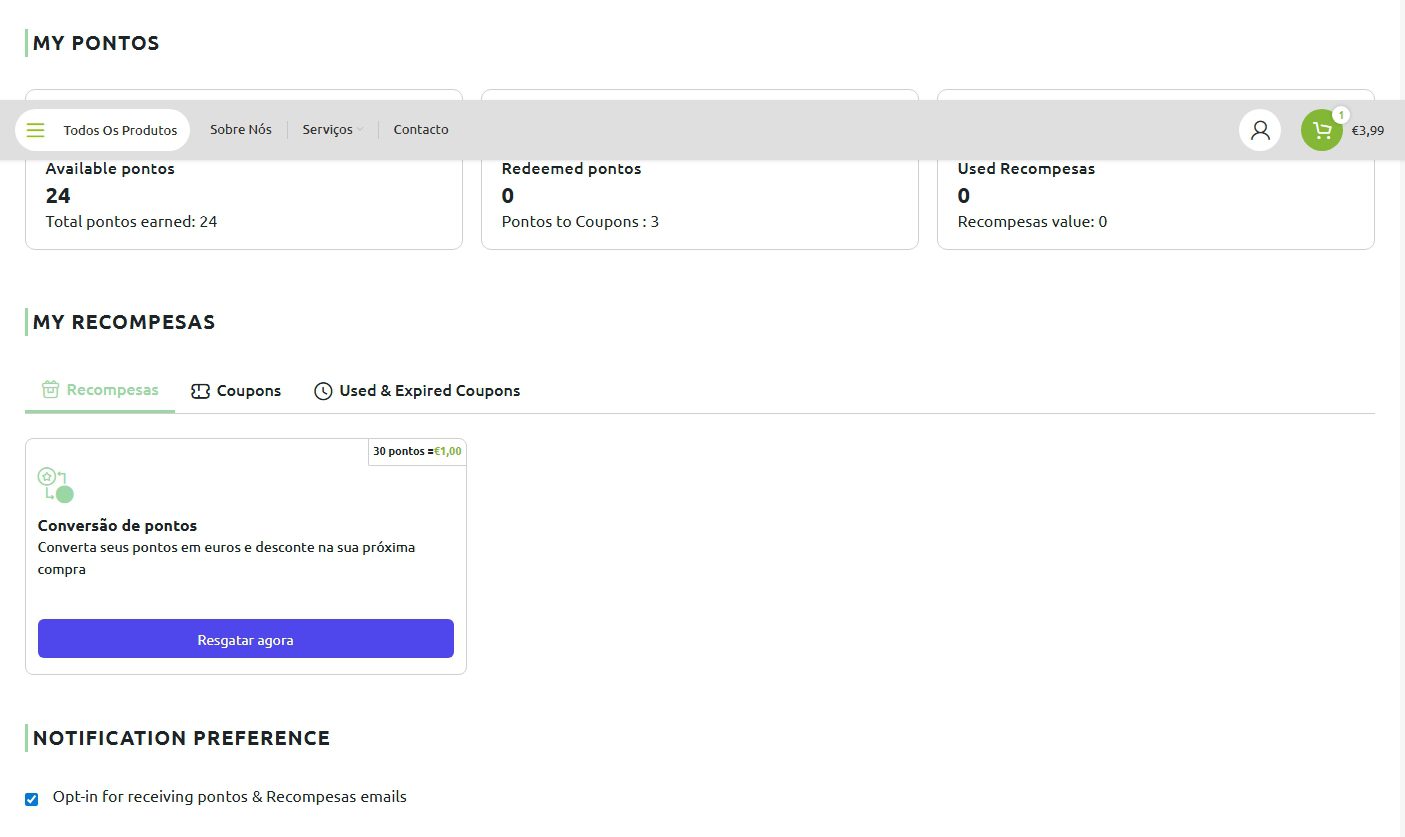Screen dimensions: 1405x837
Task: Open the hamburger menu icon
Action: (36, 130)
